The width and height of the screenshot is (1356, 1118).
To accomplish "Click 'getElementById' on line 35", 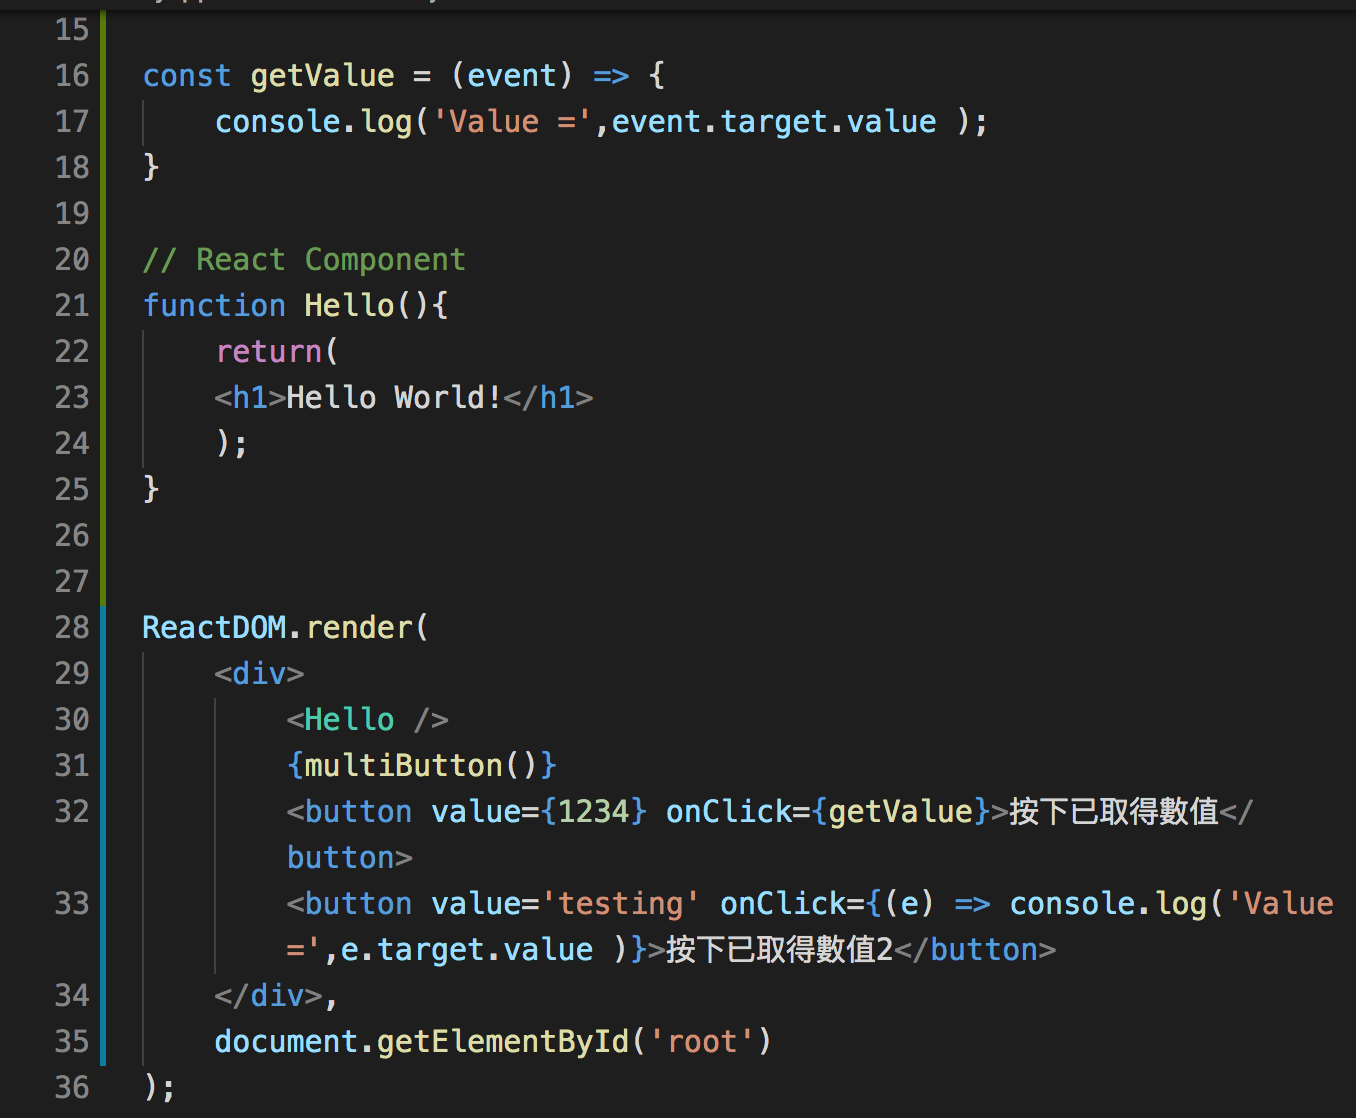I will [503, 1042].
